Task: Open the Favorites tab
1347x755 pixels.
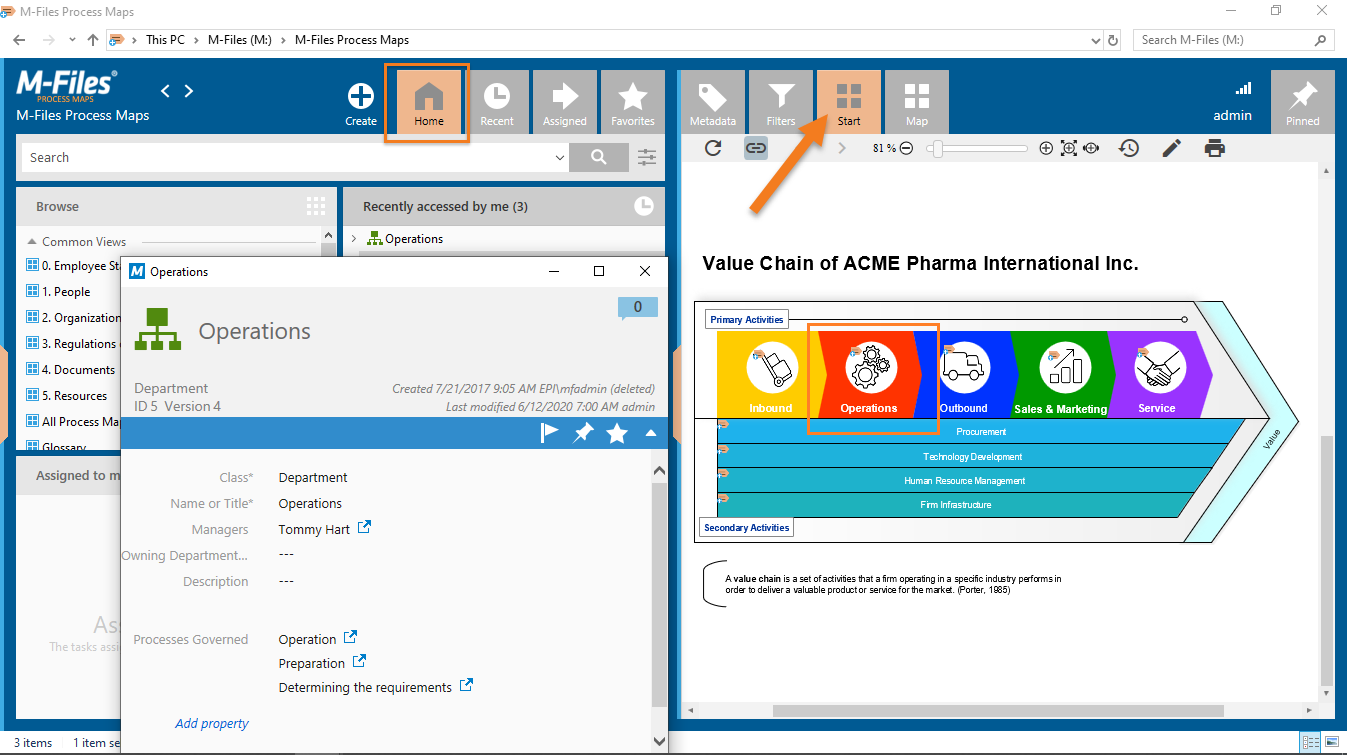Action: tap(633, 103)
